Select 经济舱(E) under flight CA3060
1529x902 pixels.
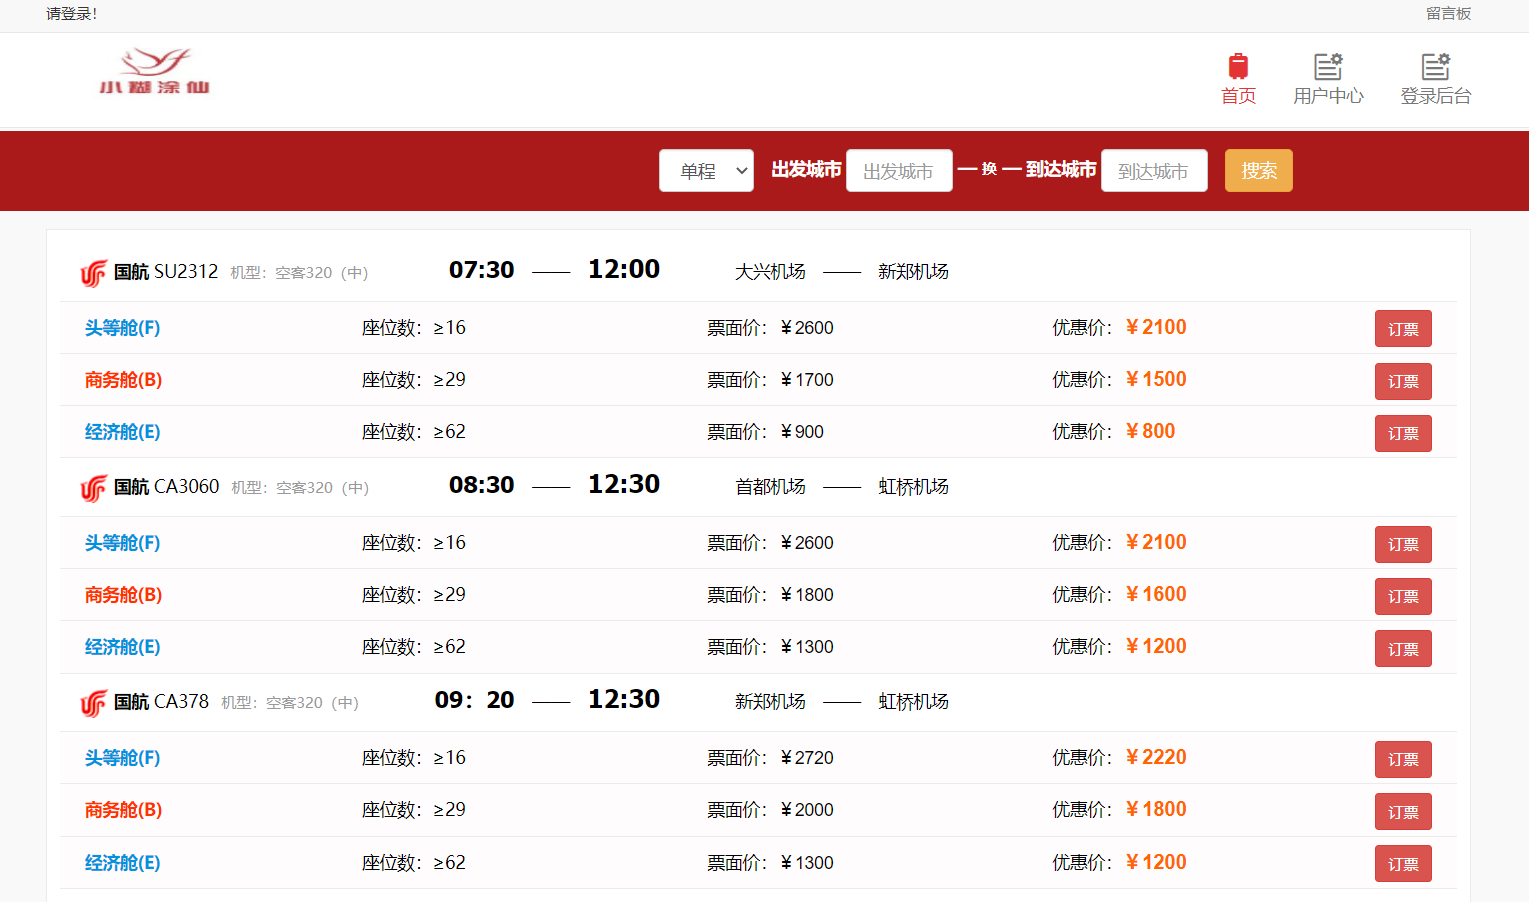pyautogui.click(x=122, y=647)
